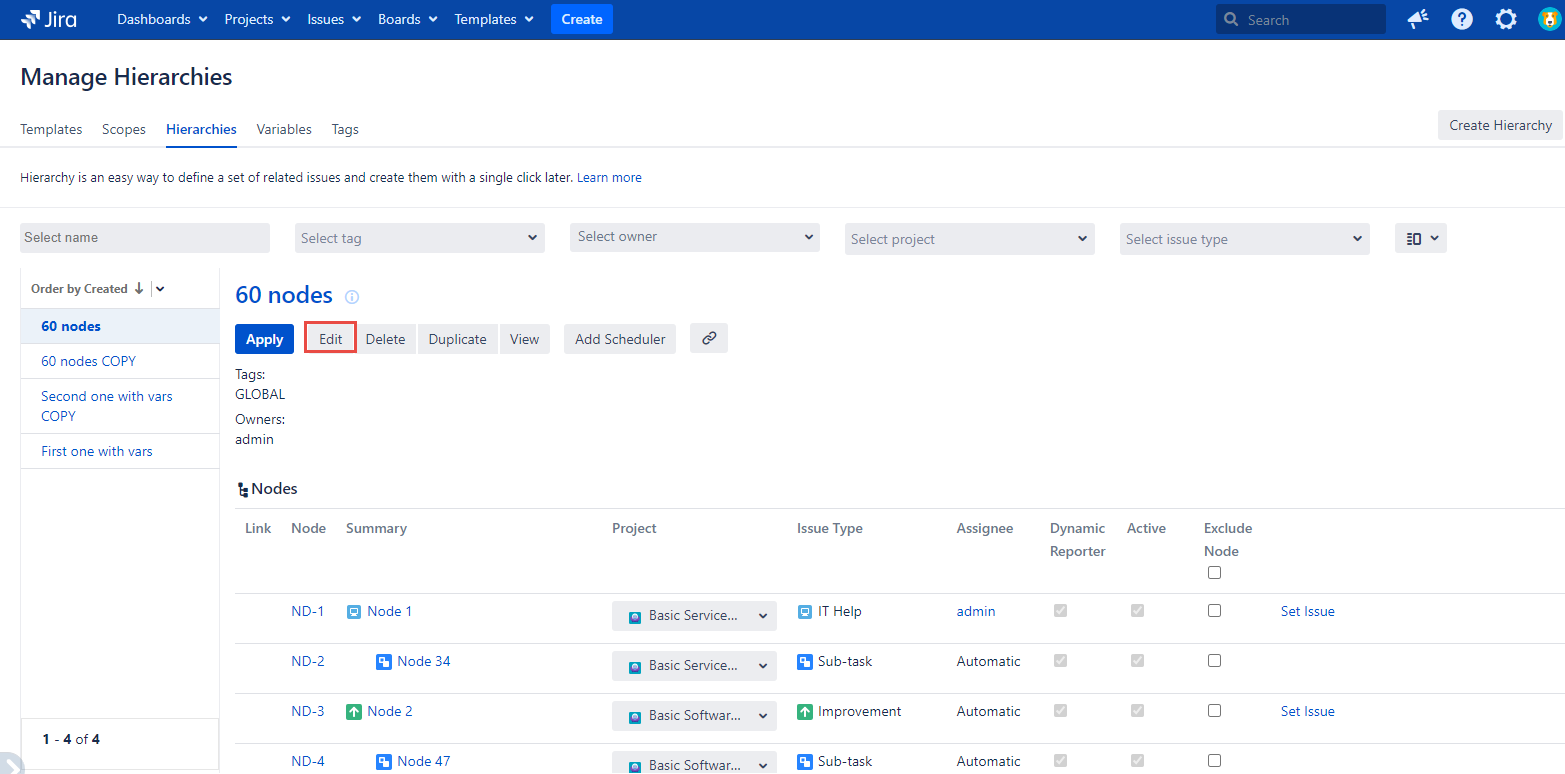The width and height of the screenshot is (1565, 774).
Task: Open the help question mark icon
Action: coord(1462,19)
